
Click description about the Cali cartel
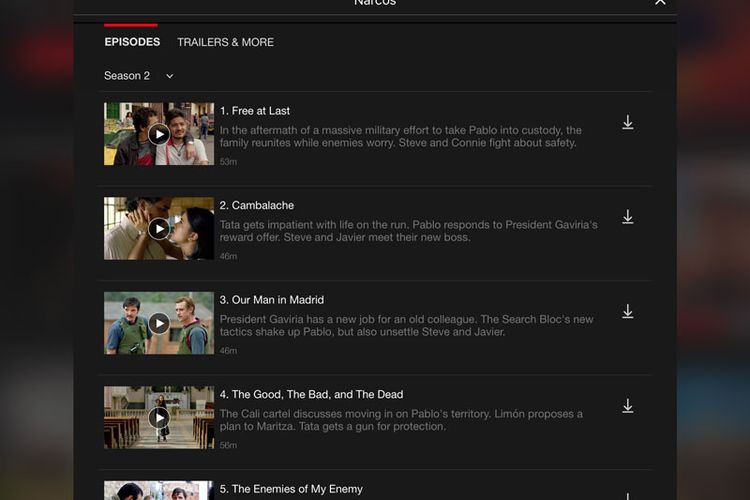(401, 420)
